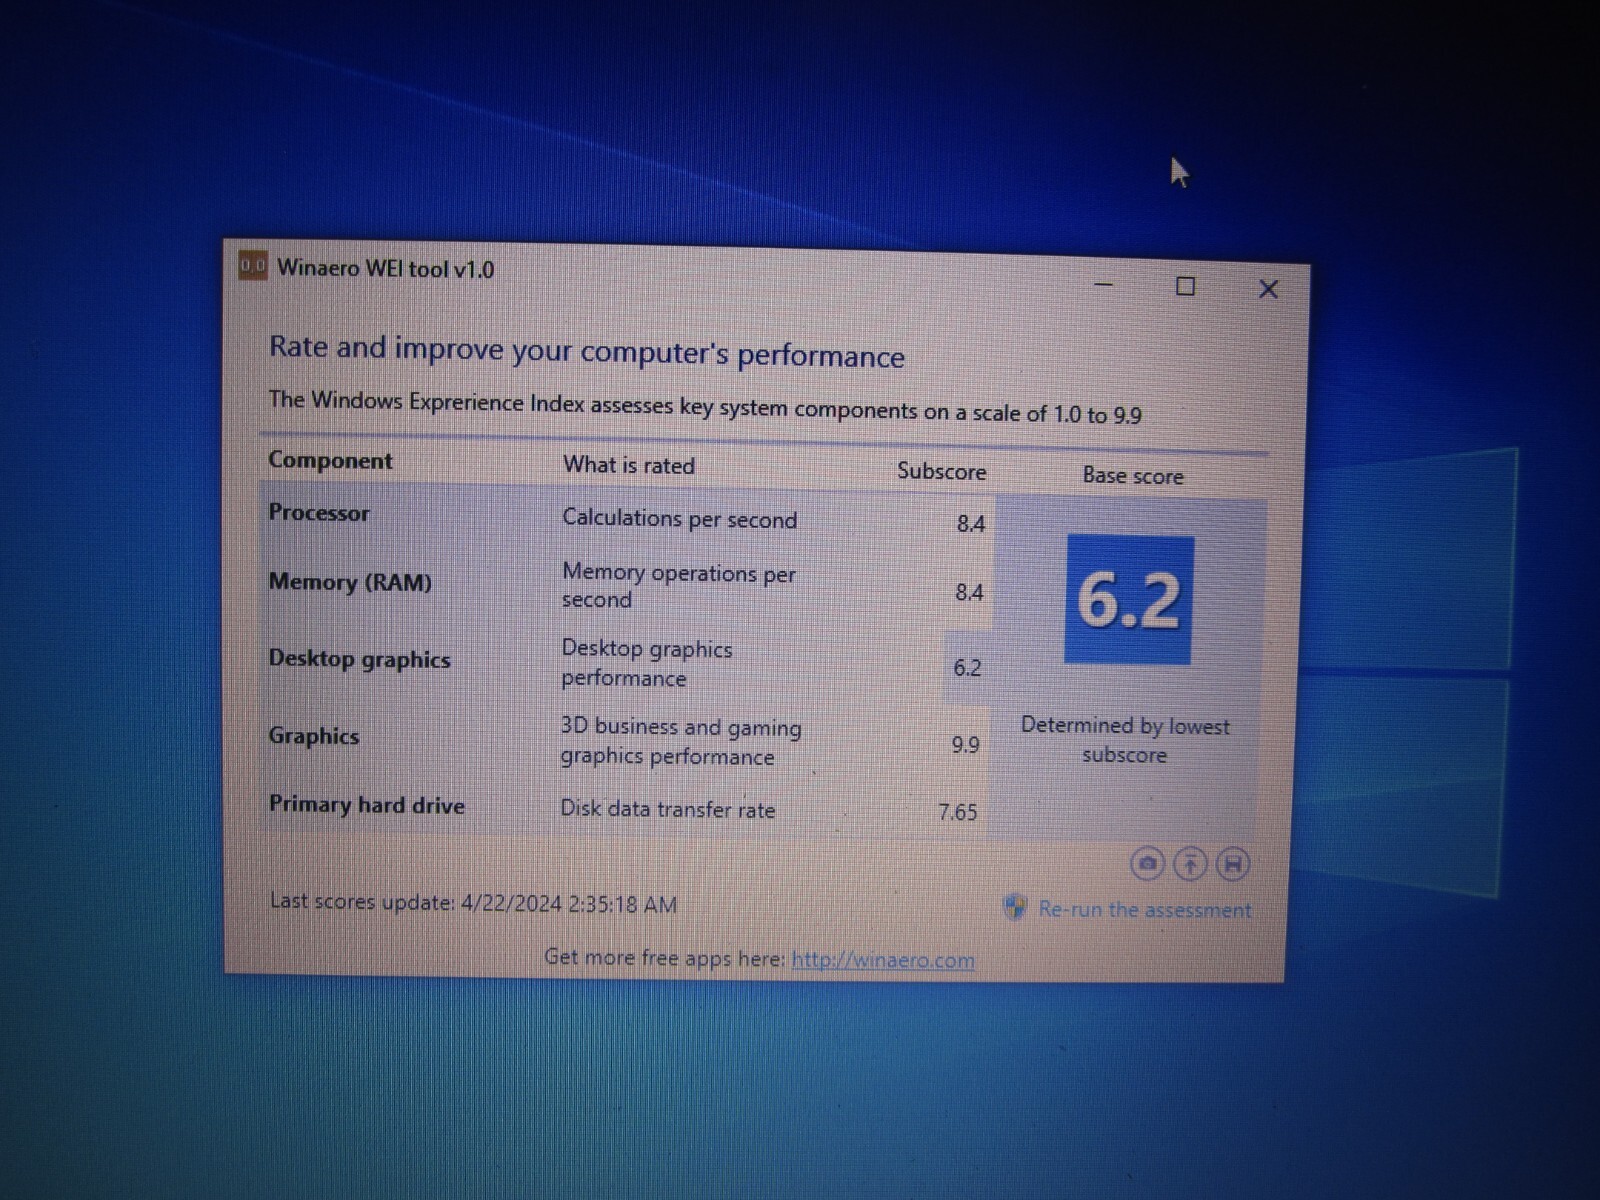
Task: Click 3D business and gaming graphics text
Action: coord(681,741)
